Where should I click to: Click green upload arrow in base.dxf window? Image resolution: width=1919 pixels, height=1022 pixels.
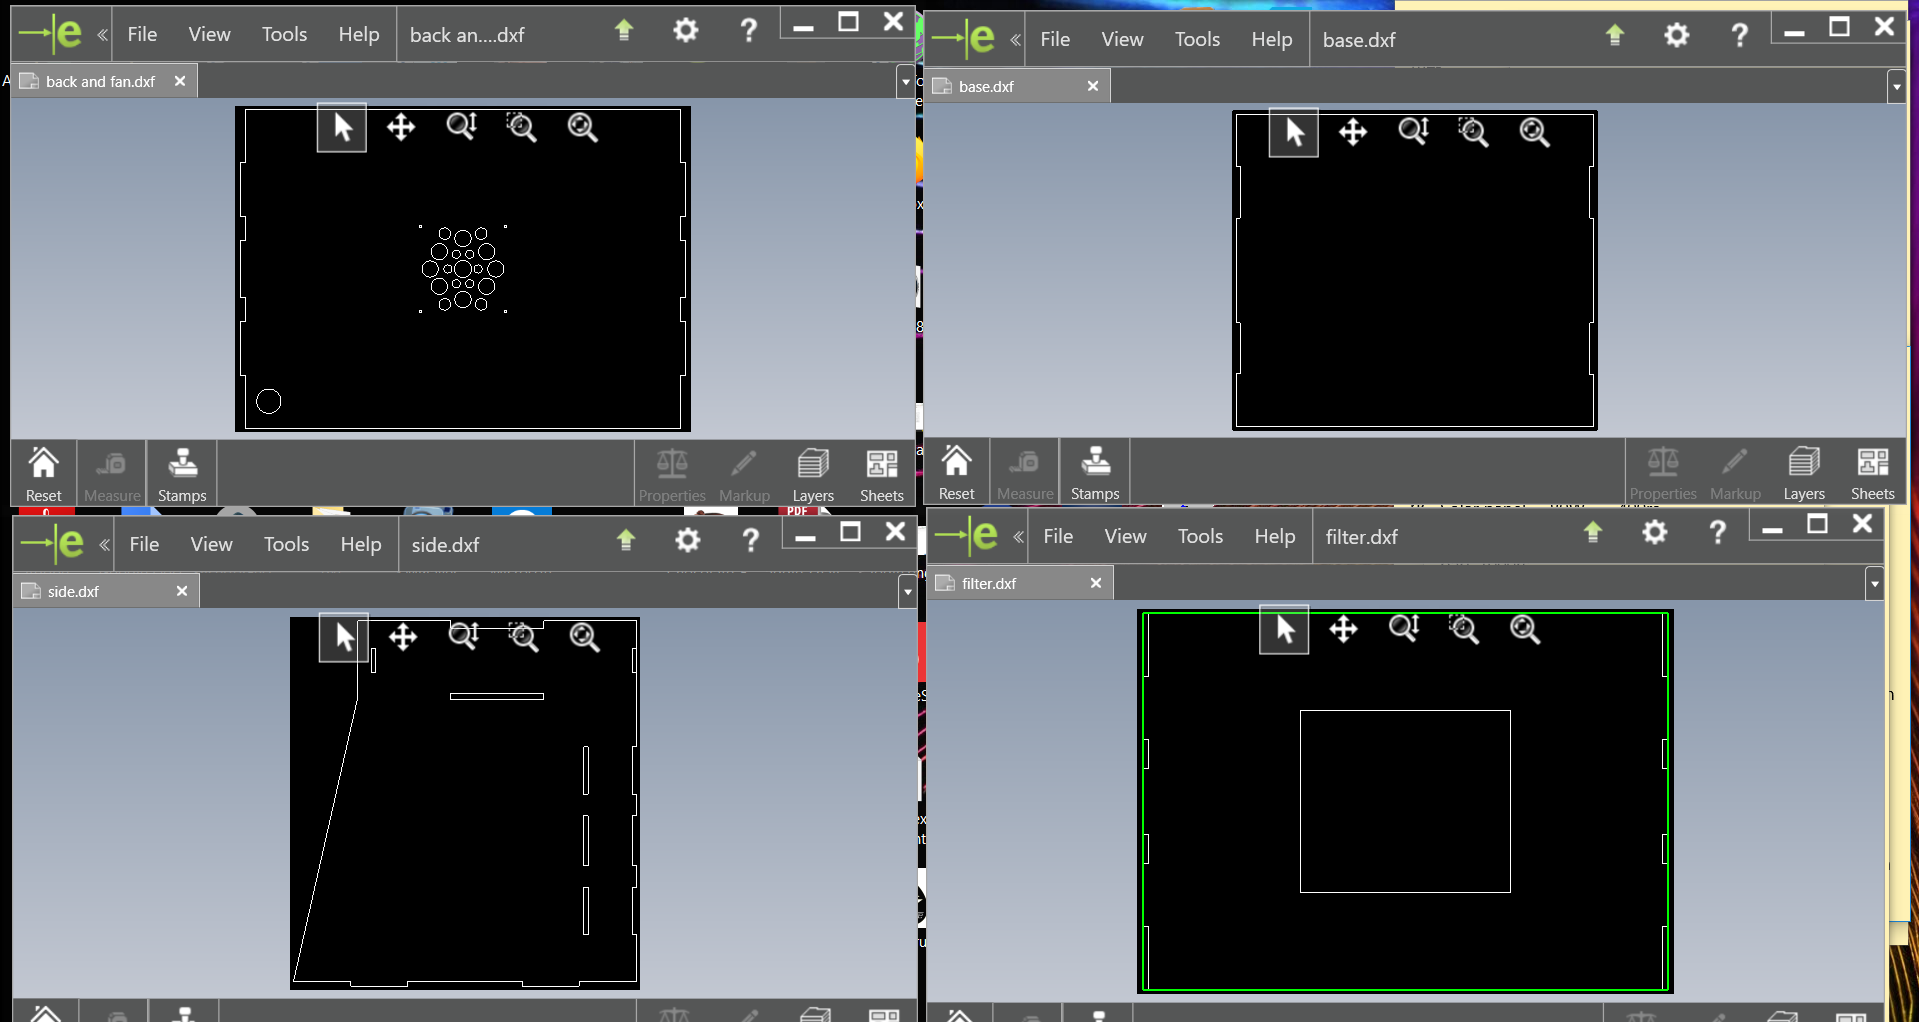tap(1615, 36)
